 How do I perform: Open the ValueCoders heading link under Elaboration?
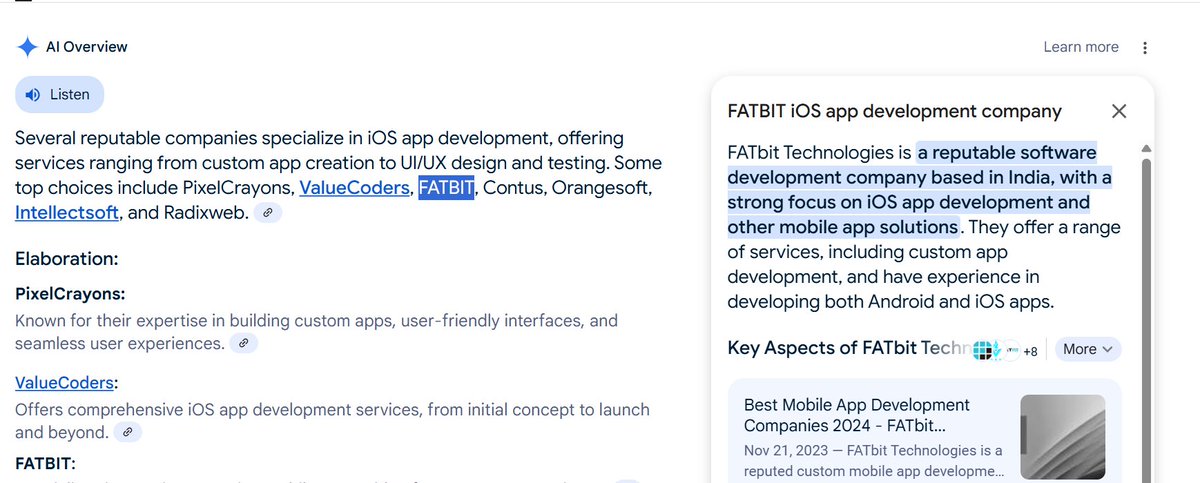pyautogui.click(x=64, y=383)
